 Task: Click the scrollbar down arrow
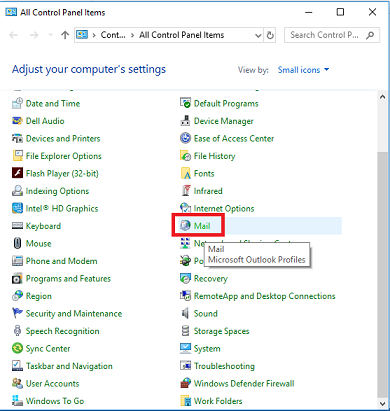pyautogui.click(x=383, y=404)
